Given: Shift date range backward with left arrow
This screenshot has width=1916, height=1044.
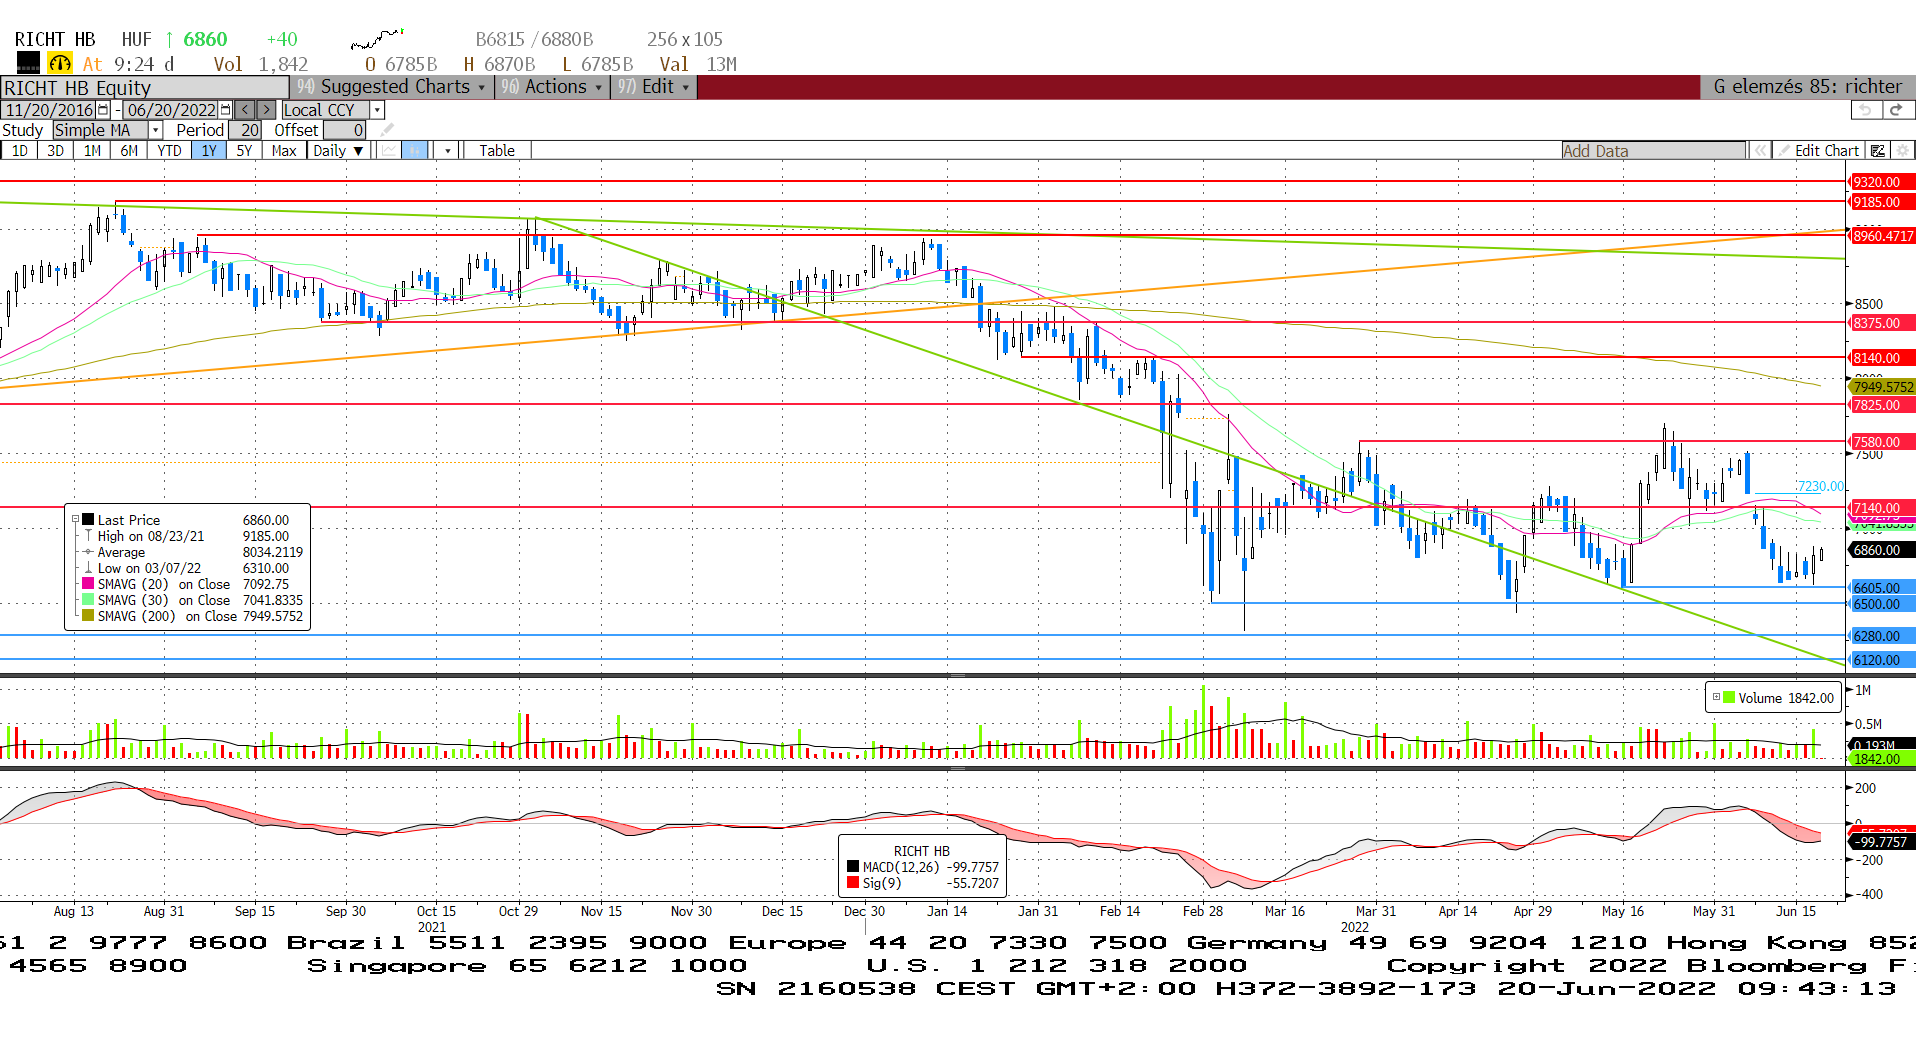Looking at the screenshot, I should click(245, 110).
